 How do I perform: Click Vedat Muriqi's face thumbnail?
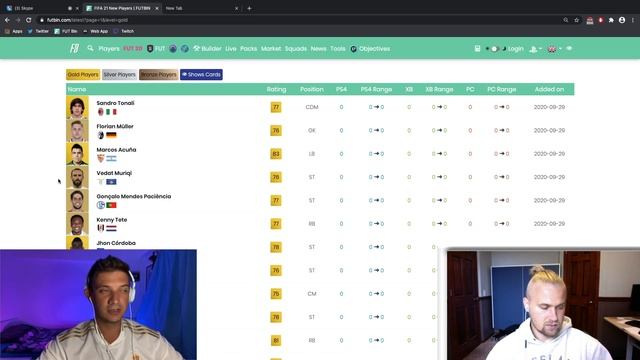click(77, 177)
